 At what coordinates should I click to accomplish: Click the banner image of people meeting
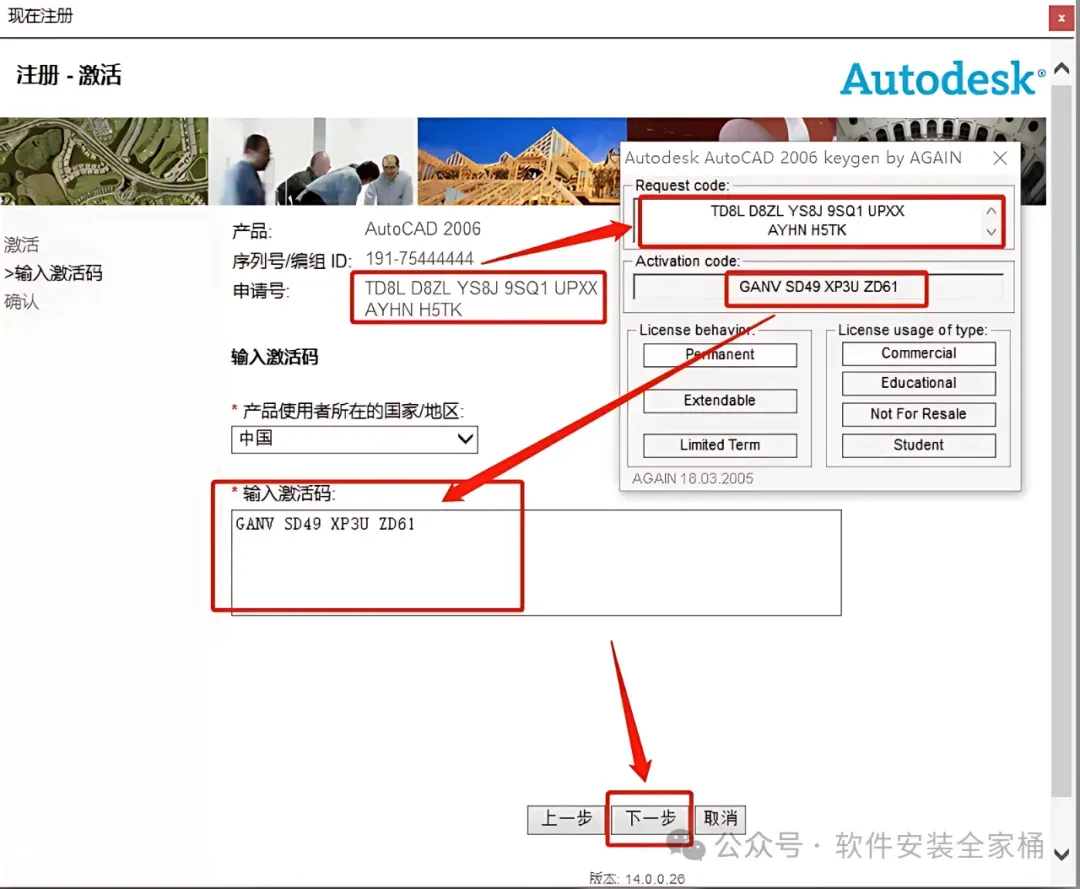click(313, 161)
